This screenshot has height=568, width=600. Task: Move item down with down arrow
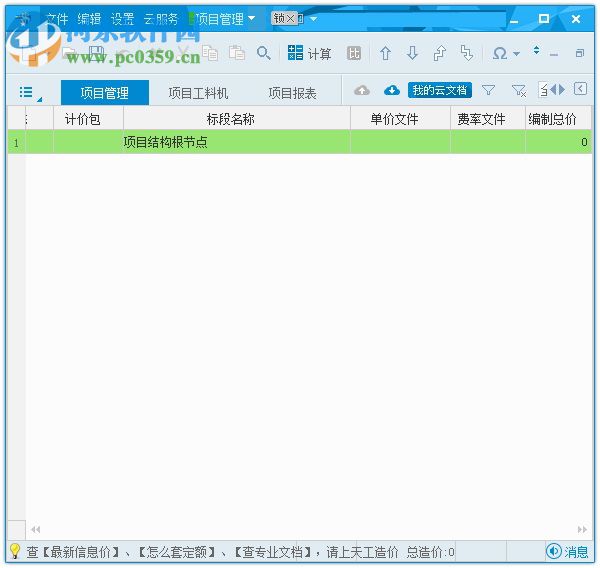(x=412, y=53)
